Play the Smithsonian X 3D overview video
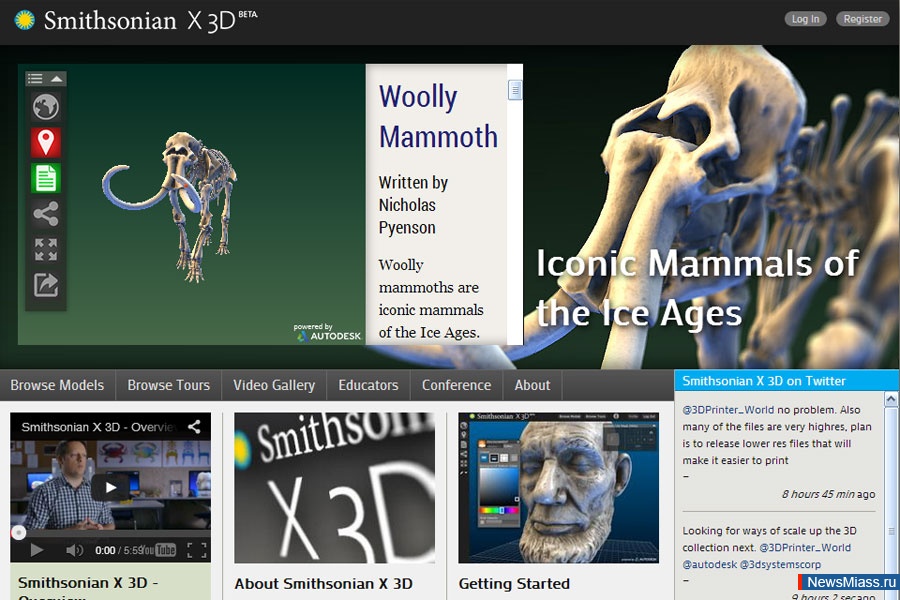This screenshot has height=600, width=900. click(111, 488)
